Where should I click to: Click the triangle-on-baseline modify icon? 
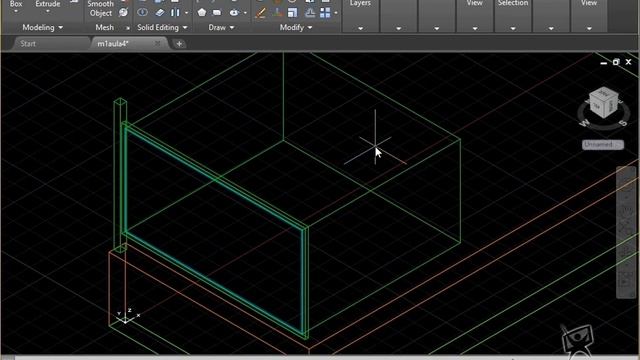click(310, 13)
